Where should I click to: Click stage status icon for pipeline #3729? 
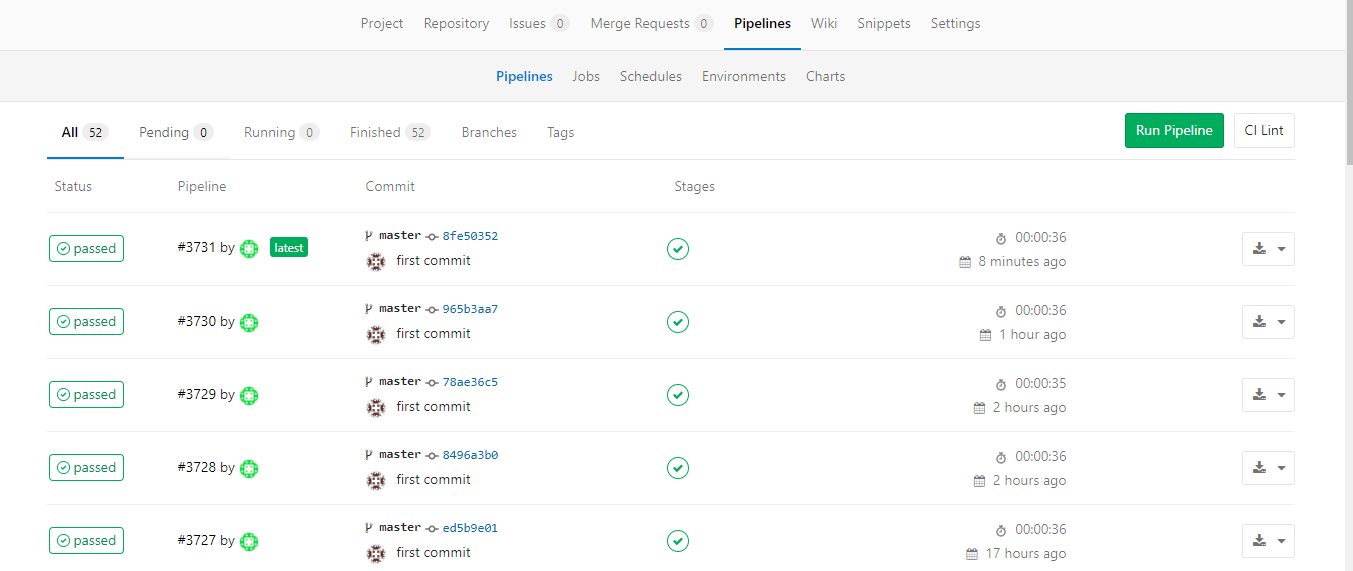pos(678,395)
